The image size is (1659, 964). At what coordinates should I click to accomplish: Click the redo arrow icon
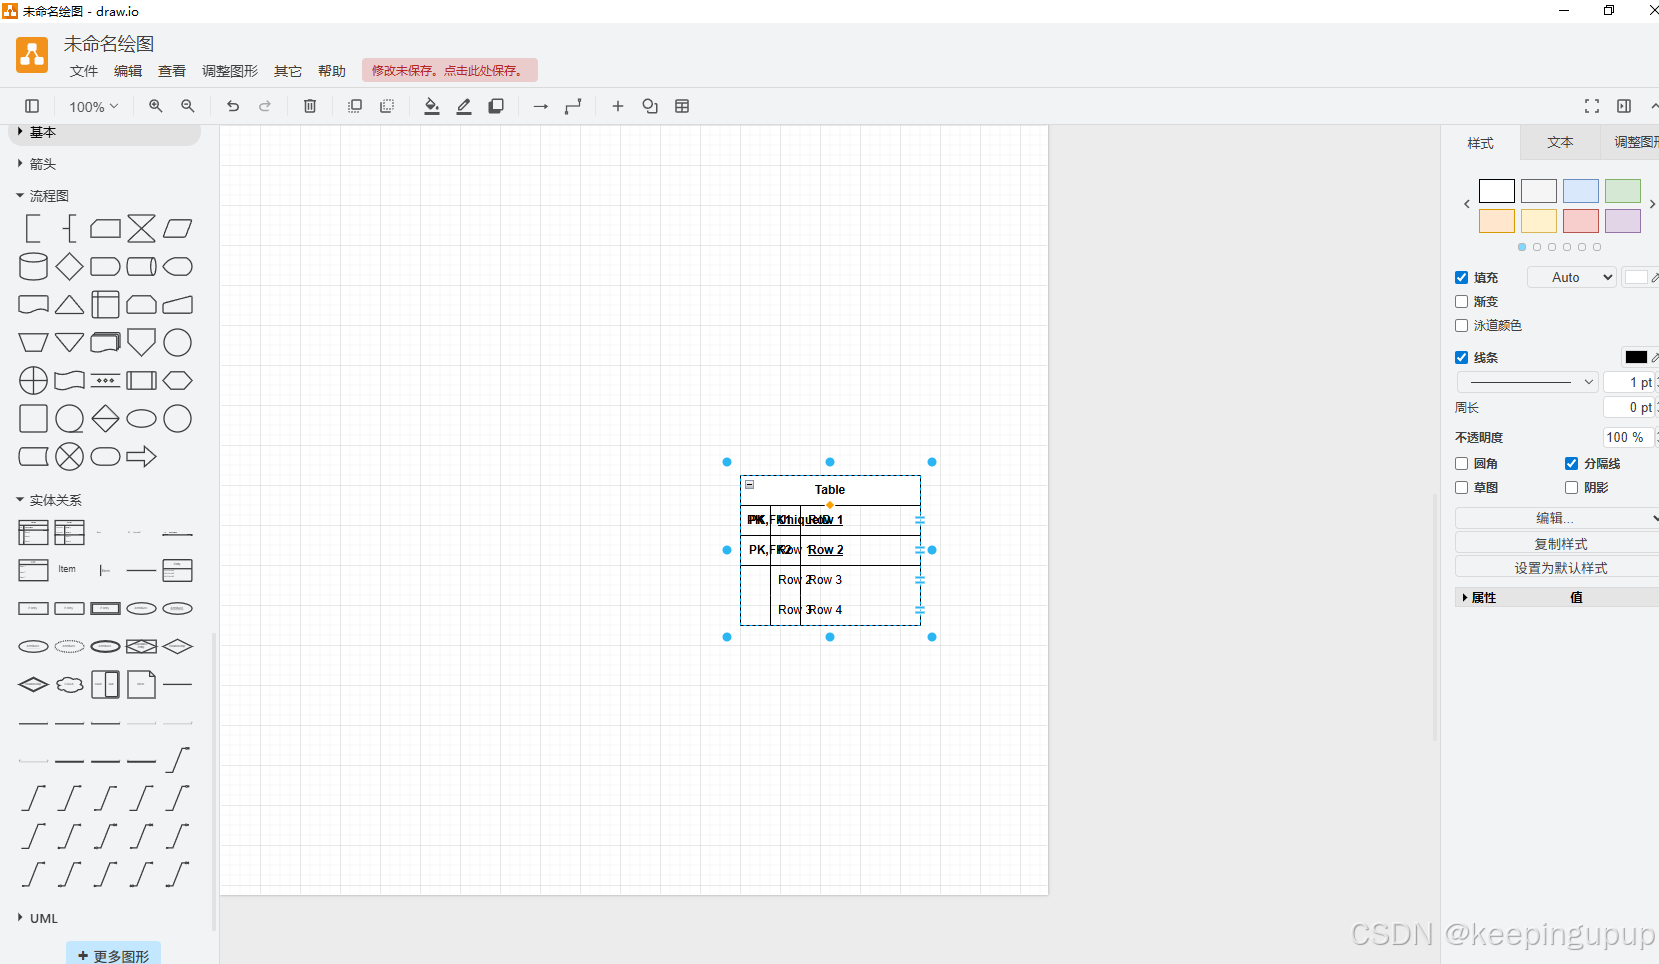coord(265,106)
